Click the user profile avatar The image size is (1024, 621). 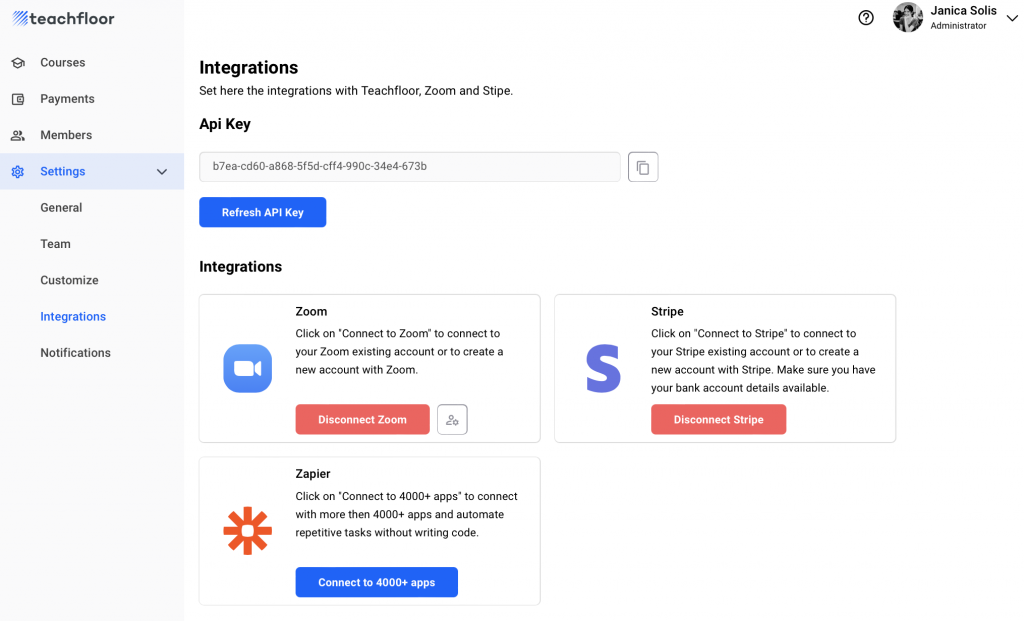[908, 18]
